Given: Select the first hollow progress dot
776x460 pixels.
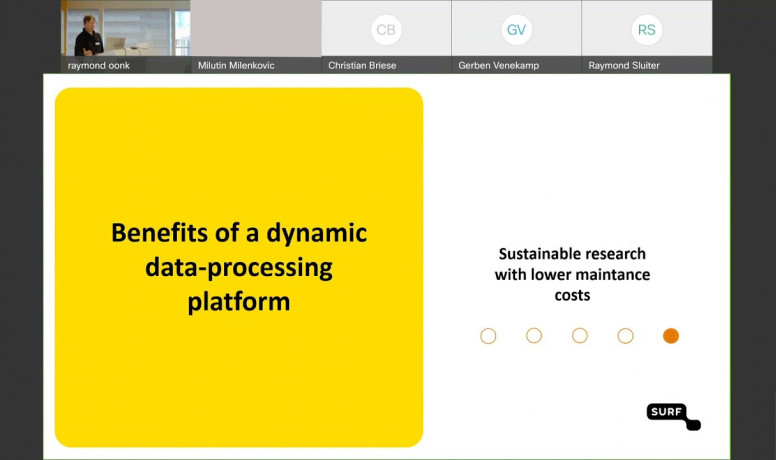Looking at the screenshot, I should coord(488,336).
